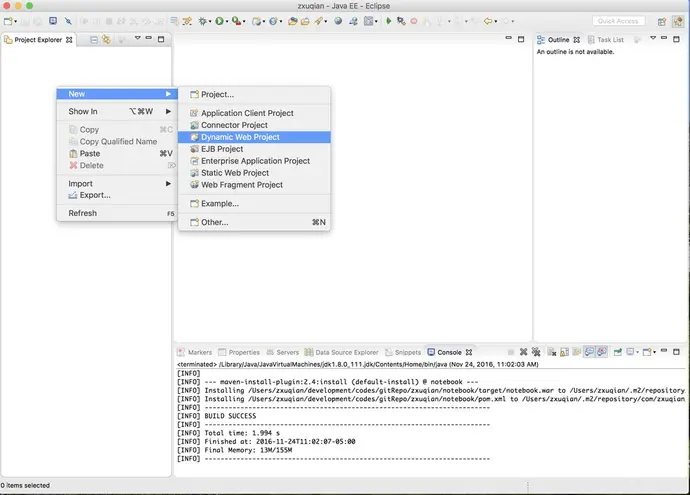Click the terminated java process path text
Viewport: 690px width, 495px height.
358,364
